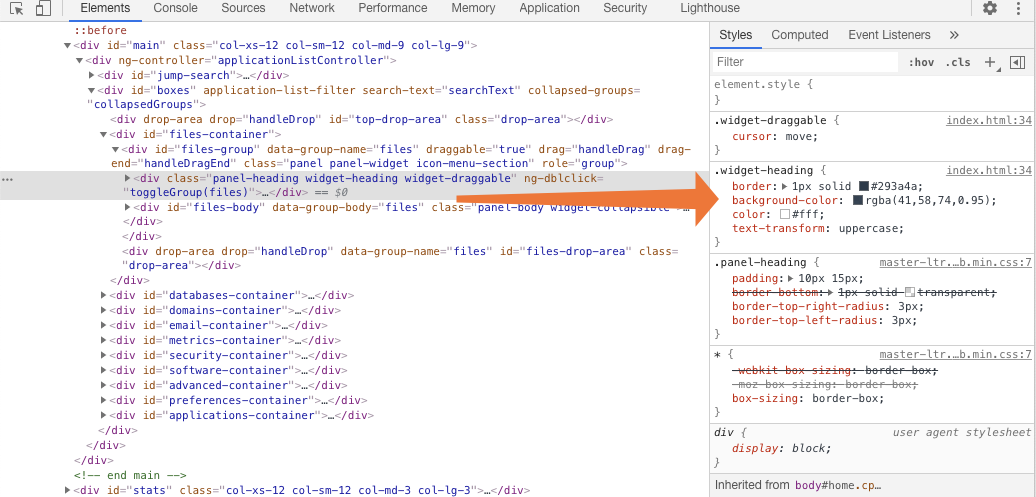1036x497 pixels.
Task: Click the computed styles sidebar toggle icon
Action: (x=1017, y=62)
